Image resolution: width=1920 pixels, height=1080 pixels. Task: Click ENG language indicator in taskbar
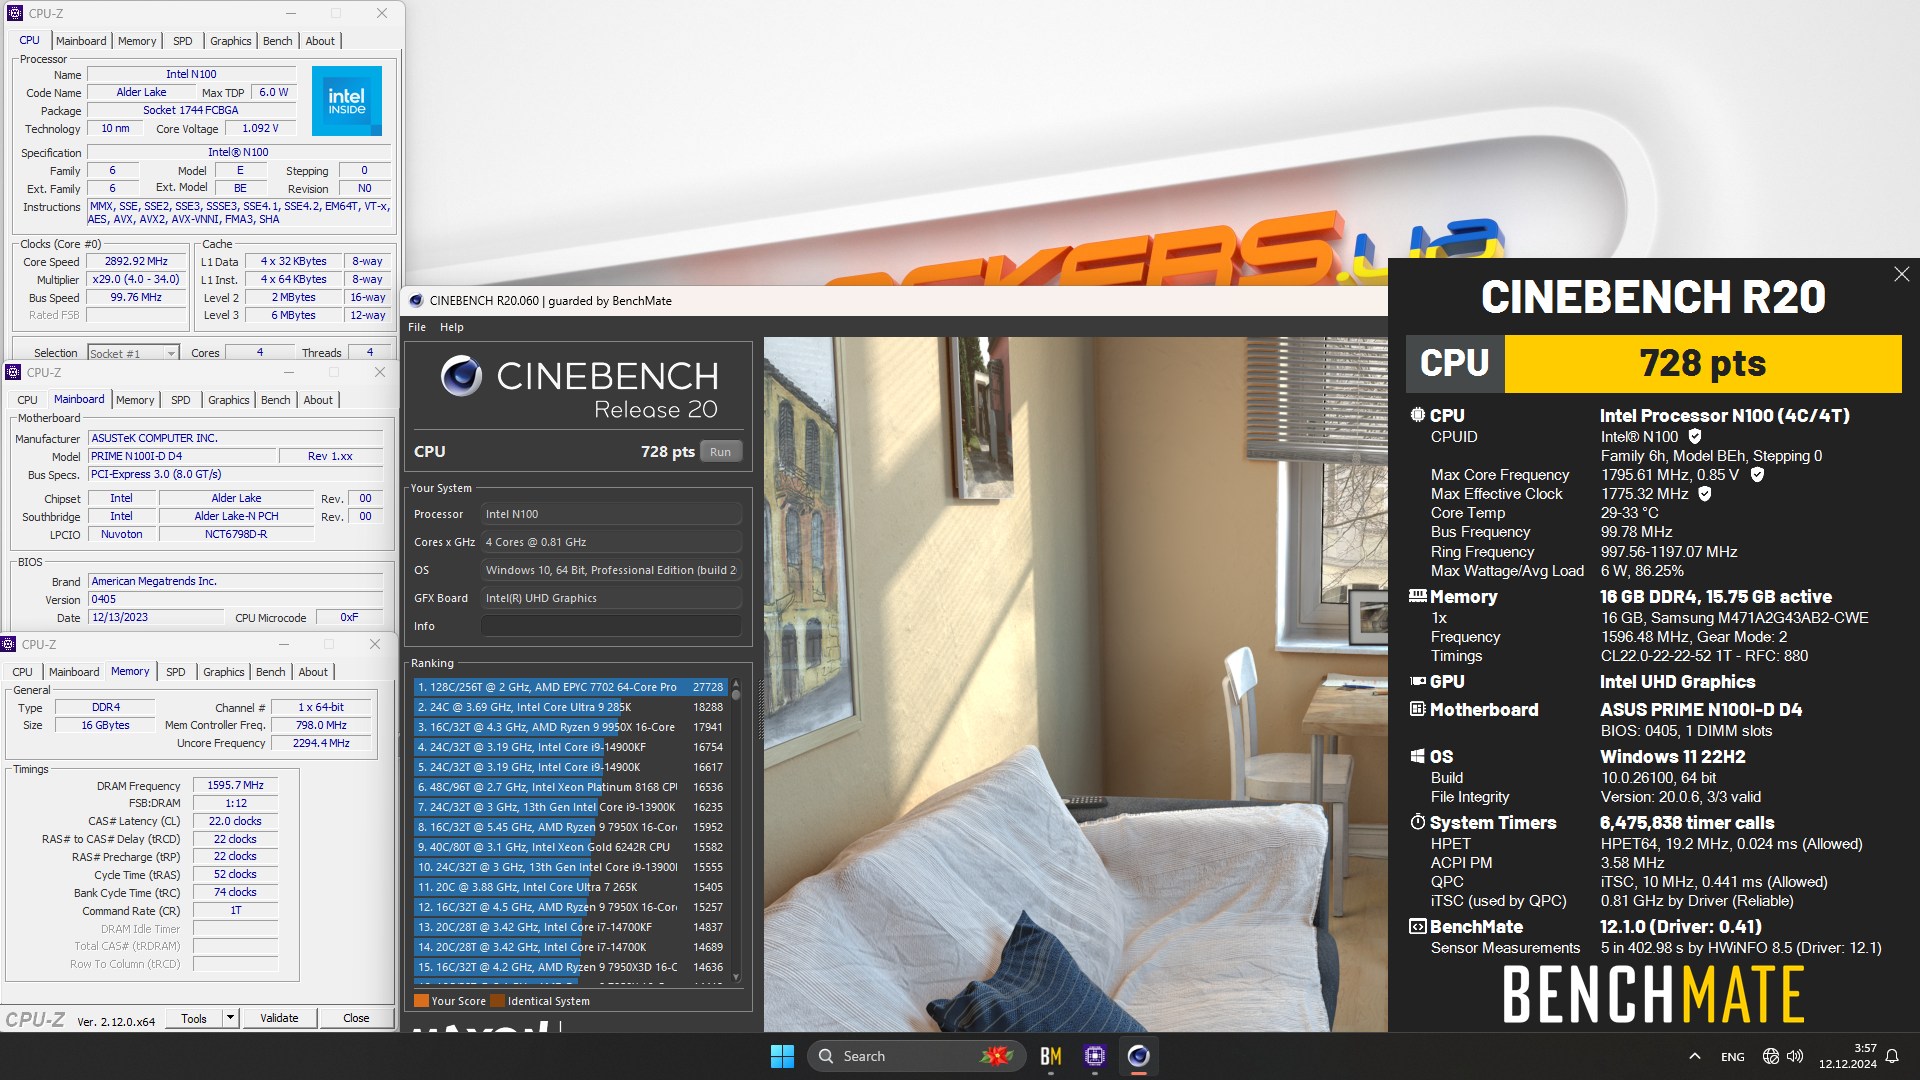tap(1732, 1056)
